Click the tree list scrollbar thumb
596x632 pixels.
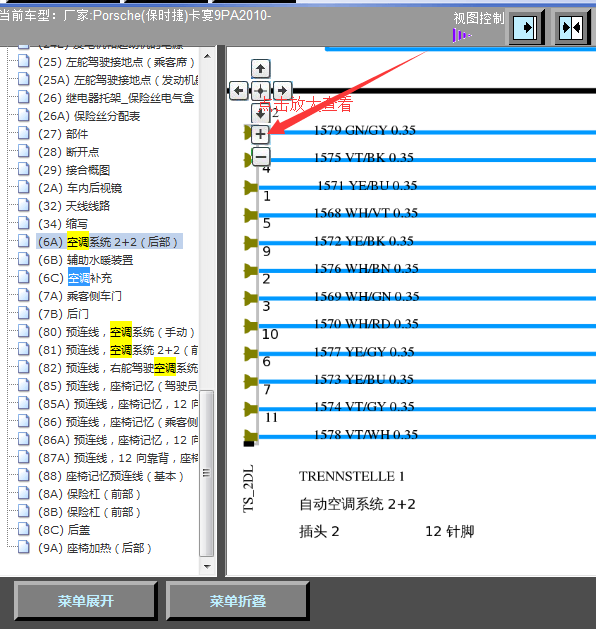(207, 474)
